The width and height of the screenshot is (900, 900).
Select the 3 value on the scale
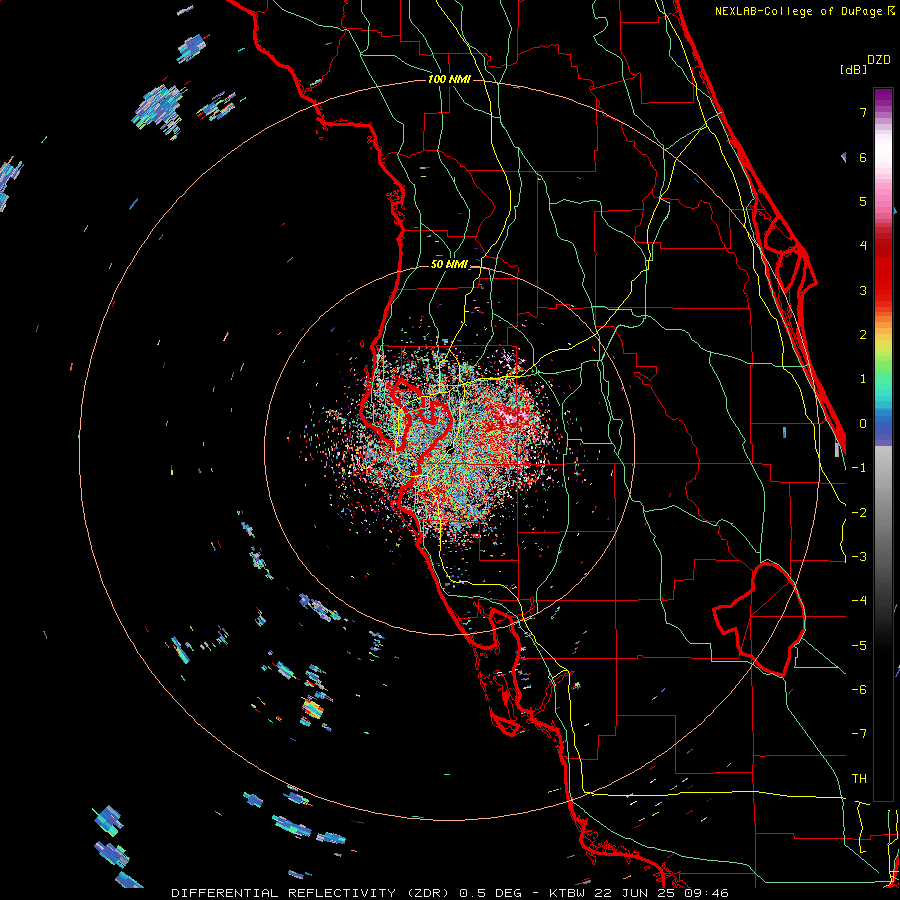[x=863, y=290]
